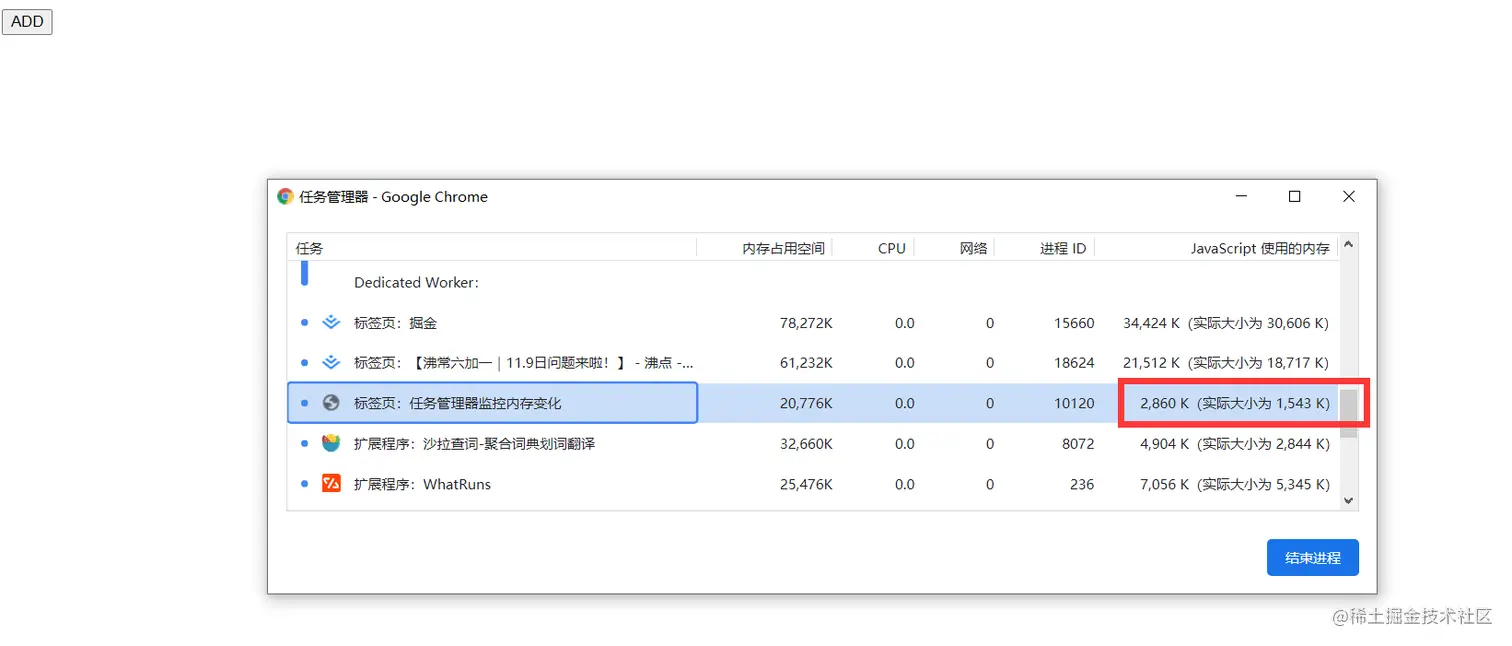Screen dimensions: 1512x646
Task: Click the memory value 61,232K
Action: (x=806, y=363)
